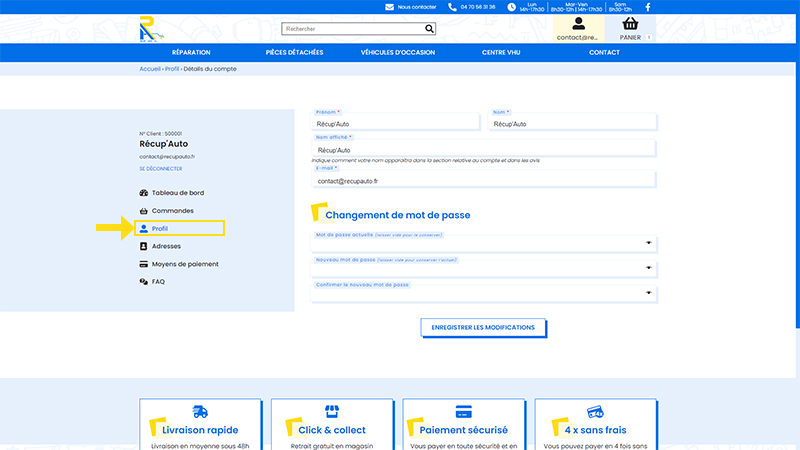Click the search magnifier icon
The height and width of the screenshot is (450, 800).
click(430, 29)
